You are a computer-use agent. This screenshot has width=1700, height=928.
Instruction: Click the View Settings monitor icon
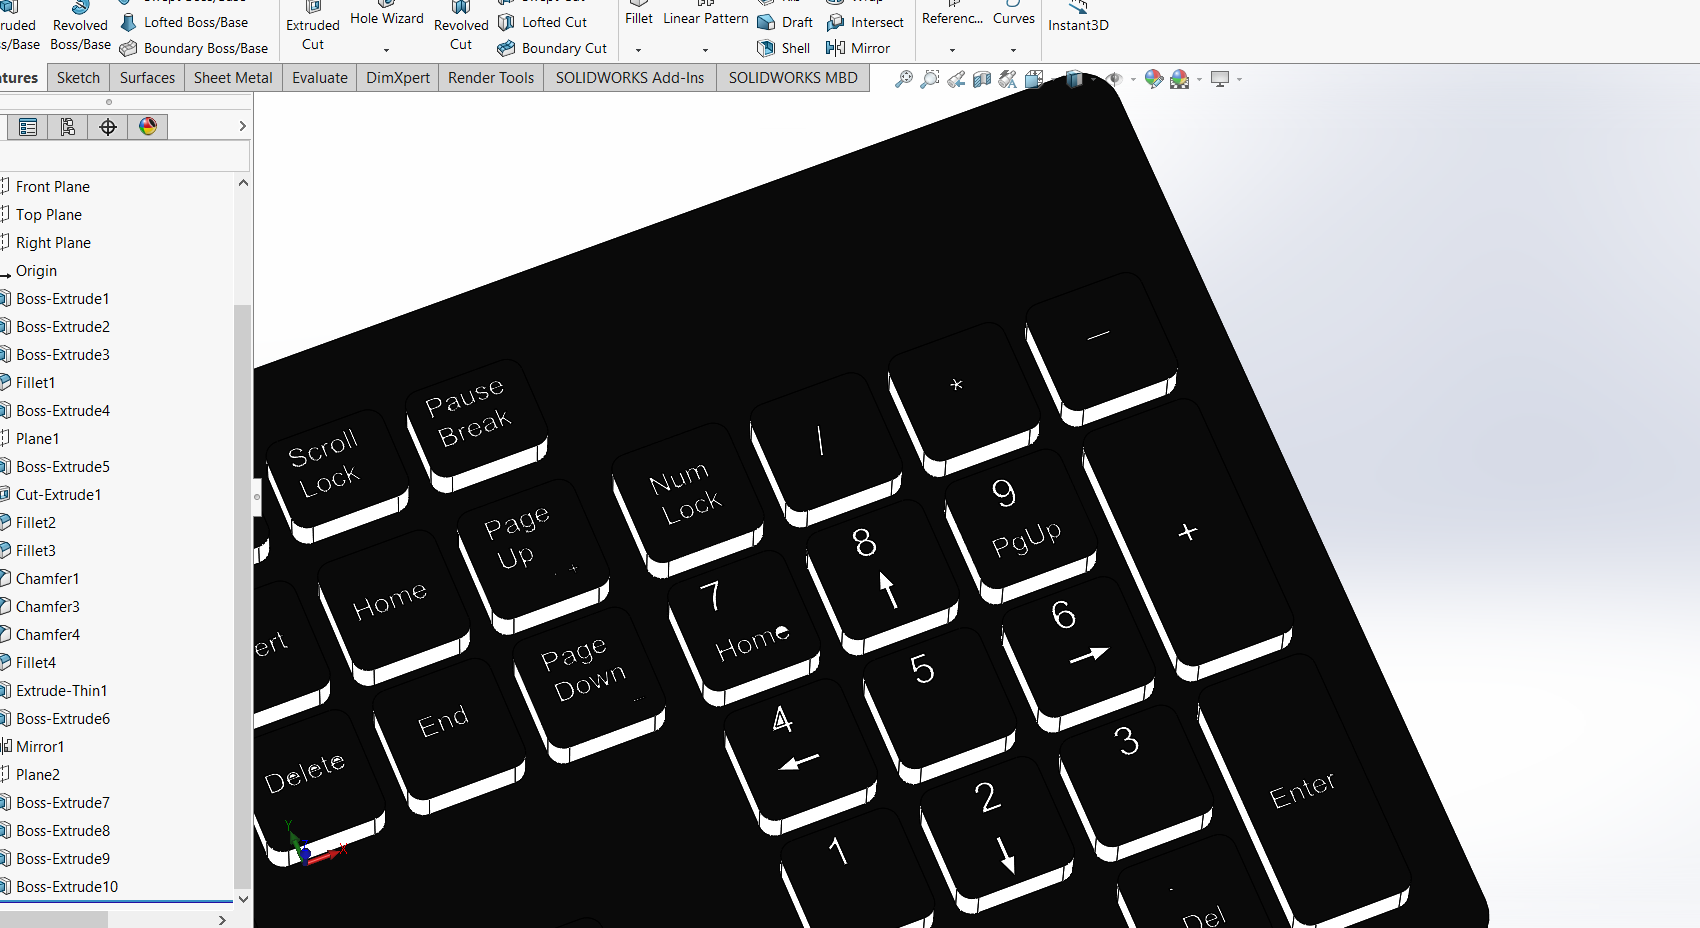[x=1220, y=79]
